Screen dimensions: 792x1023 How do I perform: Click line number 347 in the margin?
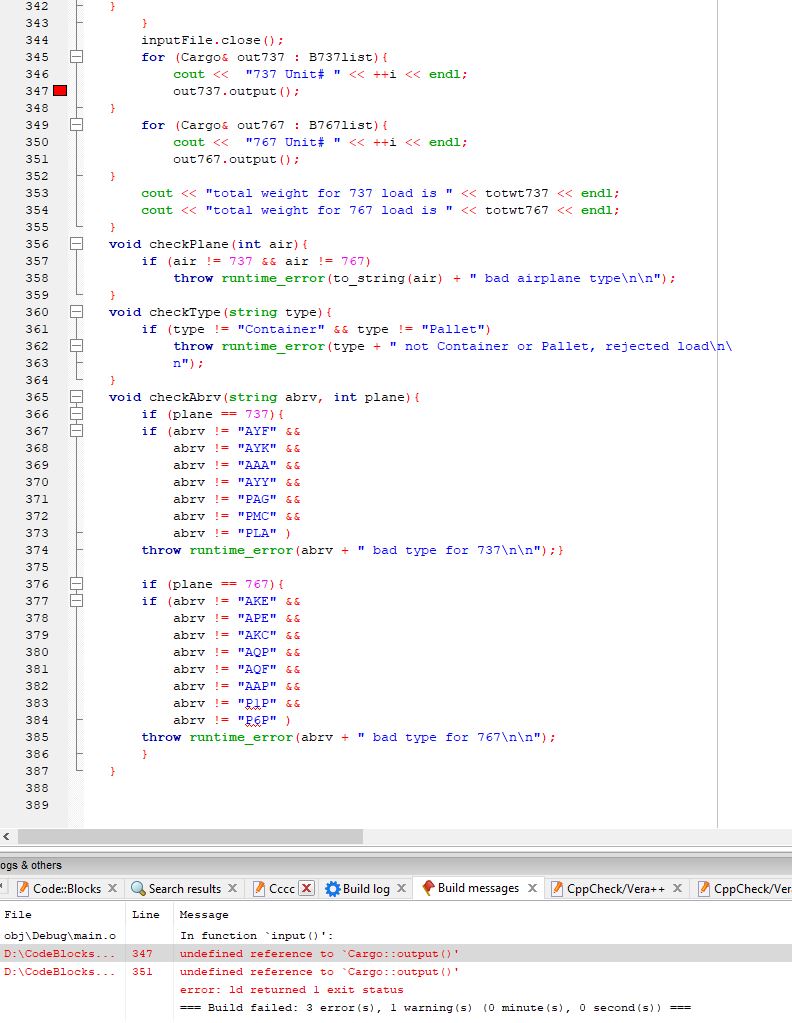(37, 91)
